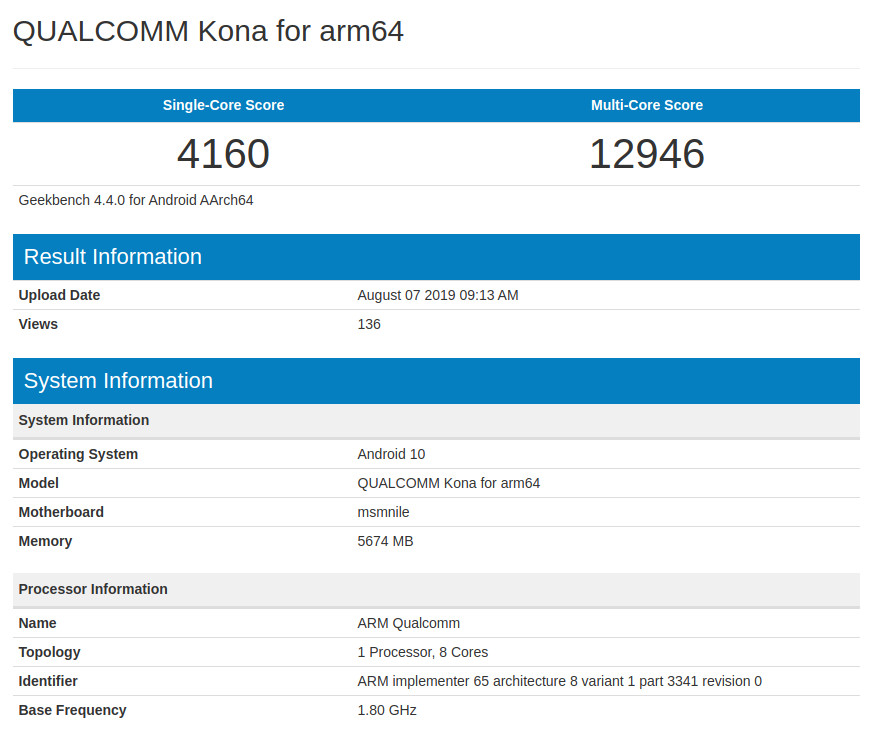This screenshot has width=890, height=742.
Task: Click the Topology value 1 Processor, 8 Cores
Action: pyautogui.click(x=423, y=652)
